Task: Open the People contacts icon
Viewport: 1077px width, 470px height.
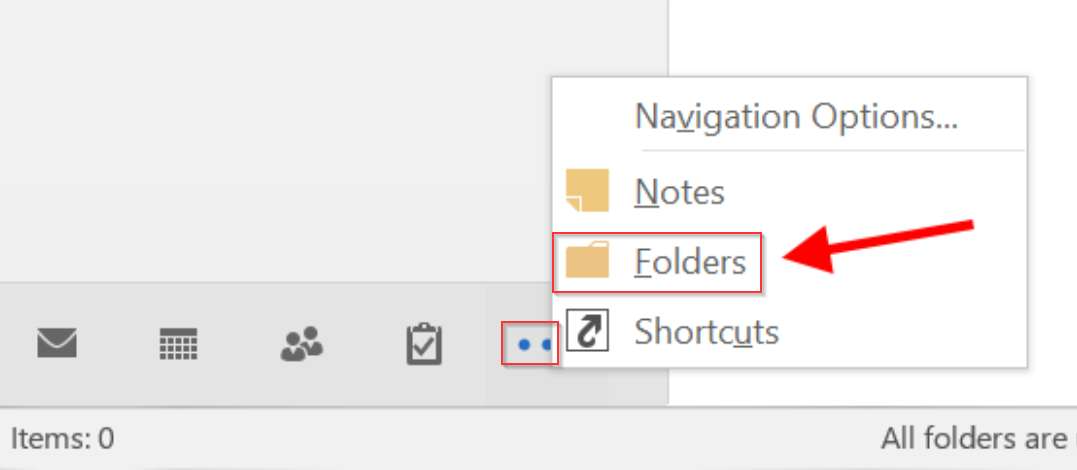Action: (x=302, y=344)
